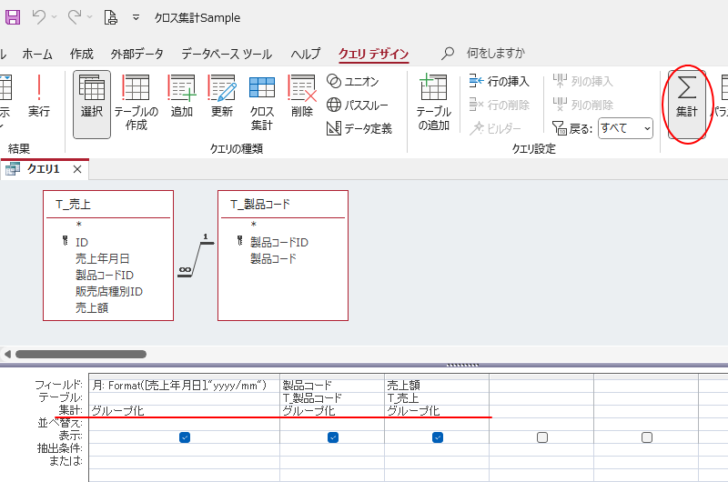Toggle the Σ 集計 totals button

687,104
